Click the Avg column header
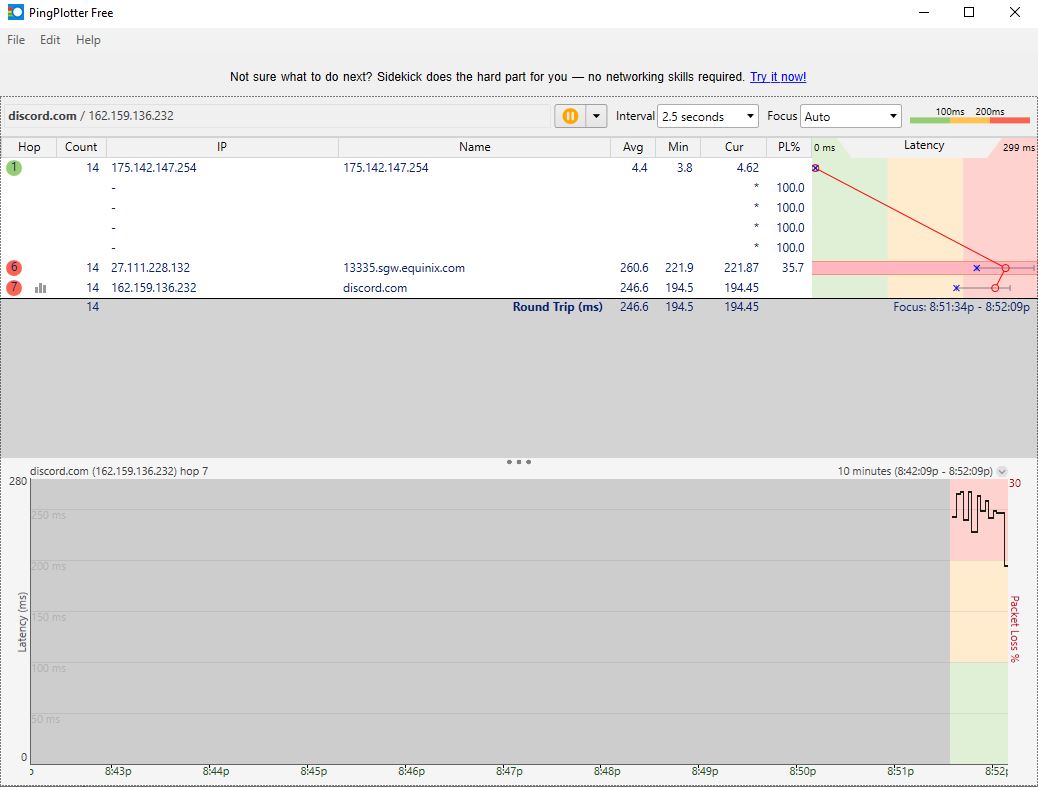Viewport: 1038px width, 787px height. (x=633, y=147)
